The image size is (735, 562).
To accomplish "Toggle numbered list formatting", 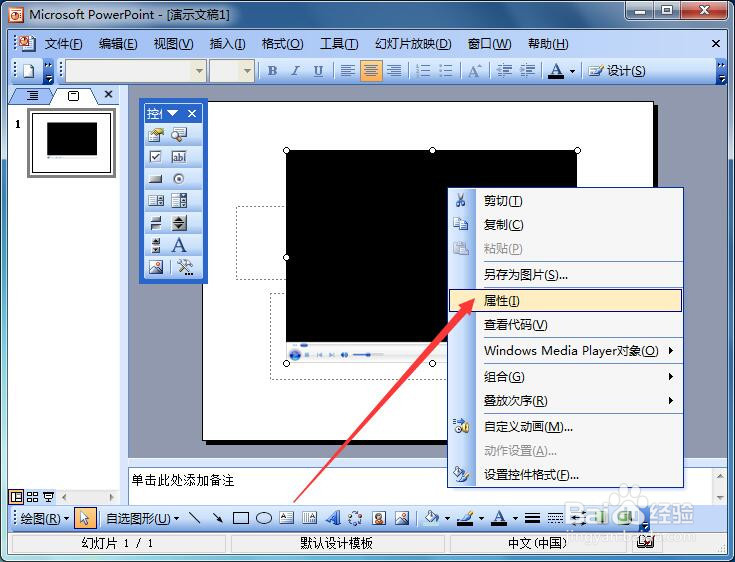I will click(423, 71).
